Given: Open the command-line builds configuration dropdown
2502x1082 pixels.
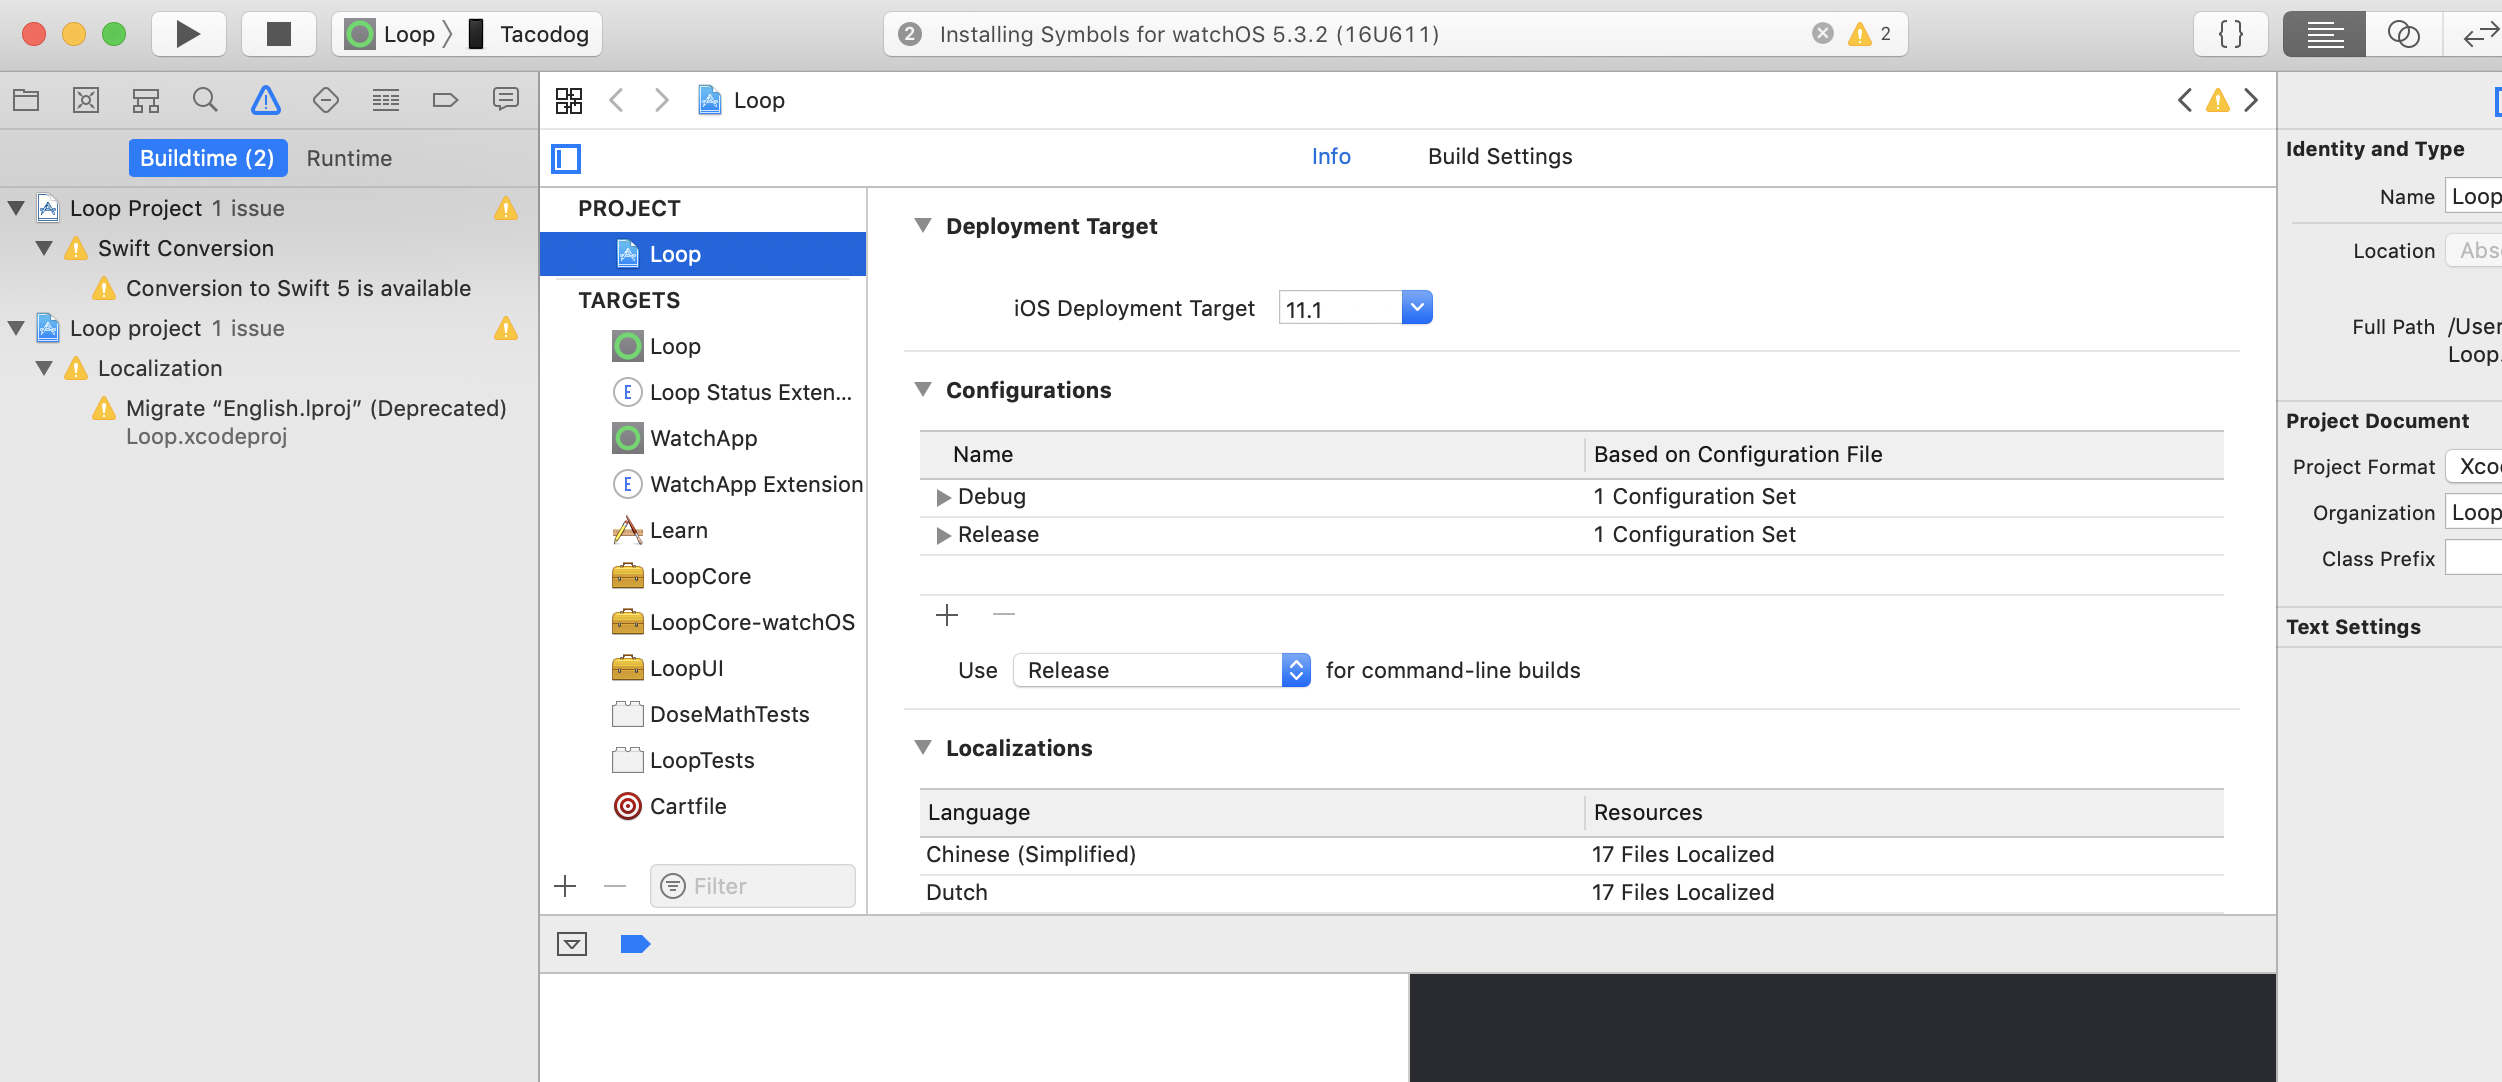Looking at the screenshot, I should click(1294, 670).
